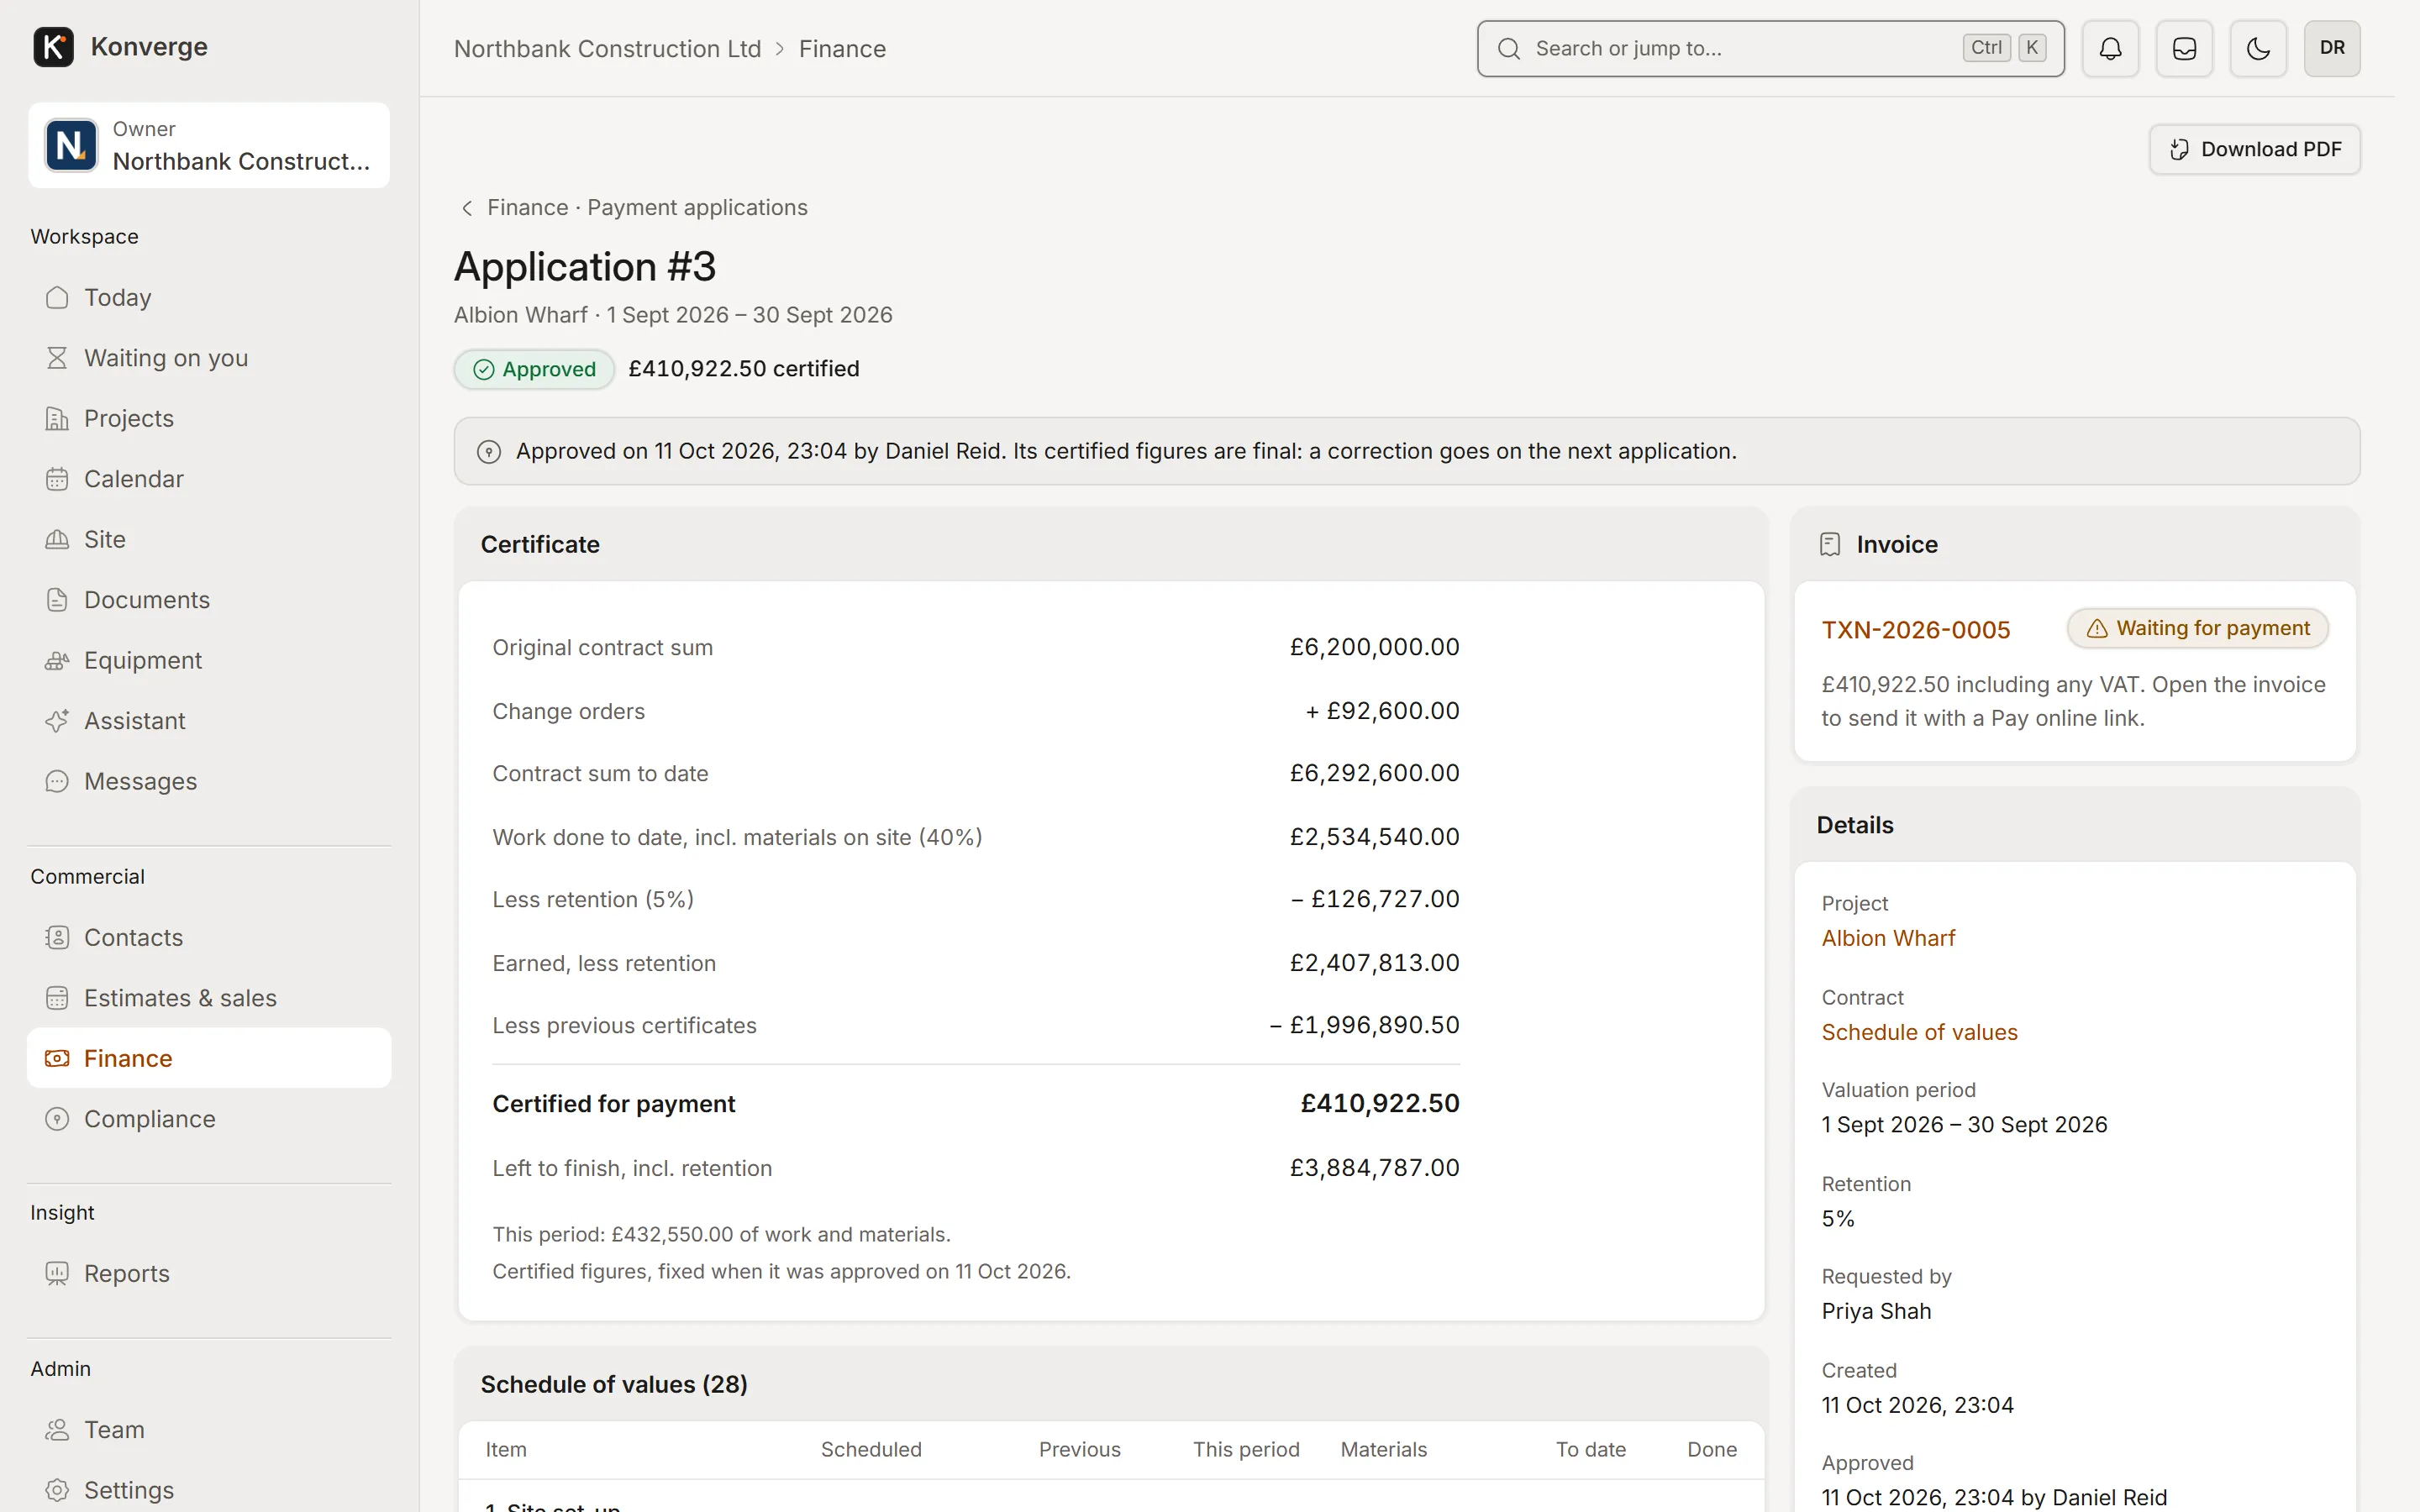
Task: Click the Finance breadcrumb in header
Action: point(842,49)
